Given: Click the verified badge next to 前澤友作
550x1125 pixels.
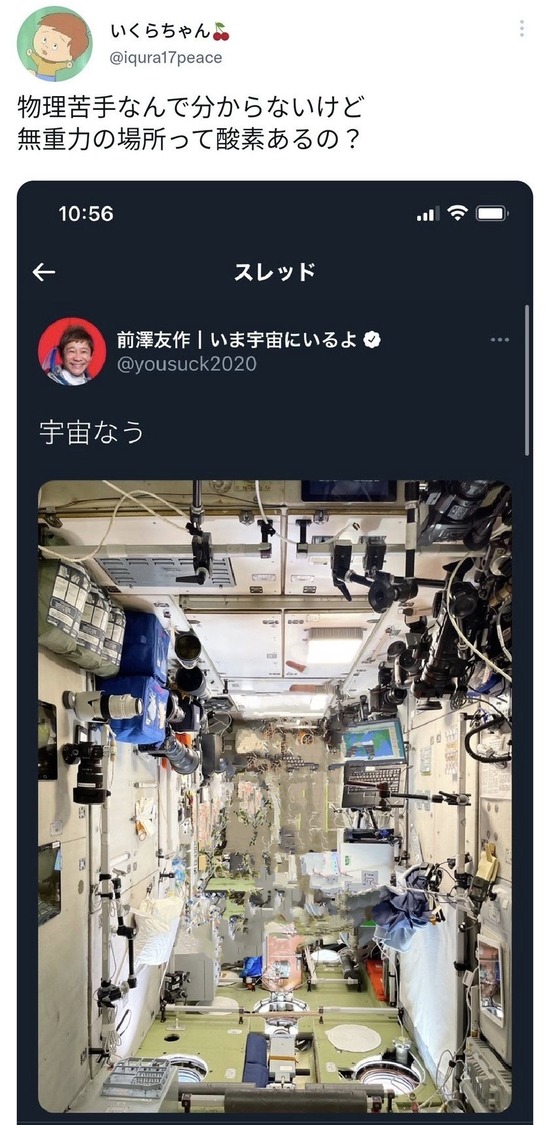Looking at the screenshot, I should pos(371,340).
